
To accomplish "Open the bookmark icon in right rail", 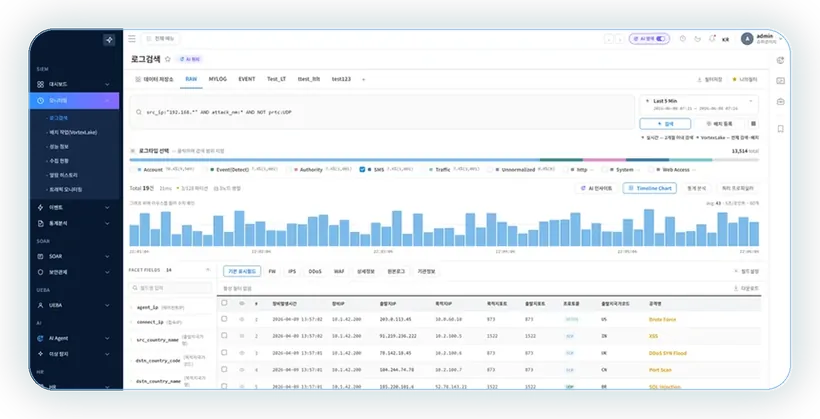I will (x=780, y=129).
